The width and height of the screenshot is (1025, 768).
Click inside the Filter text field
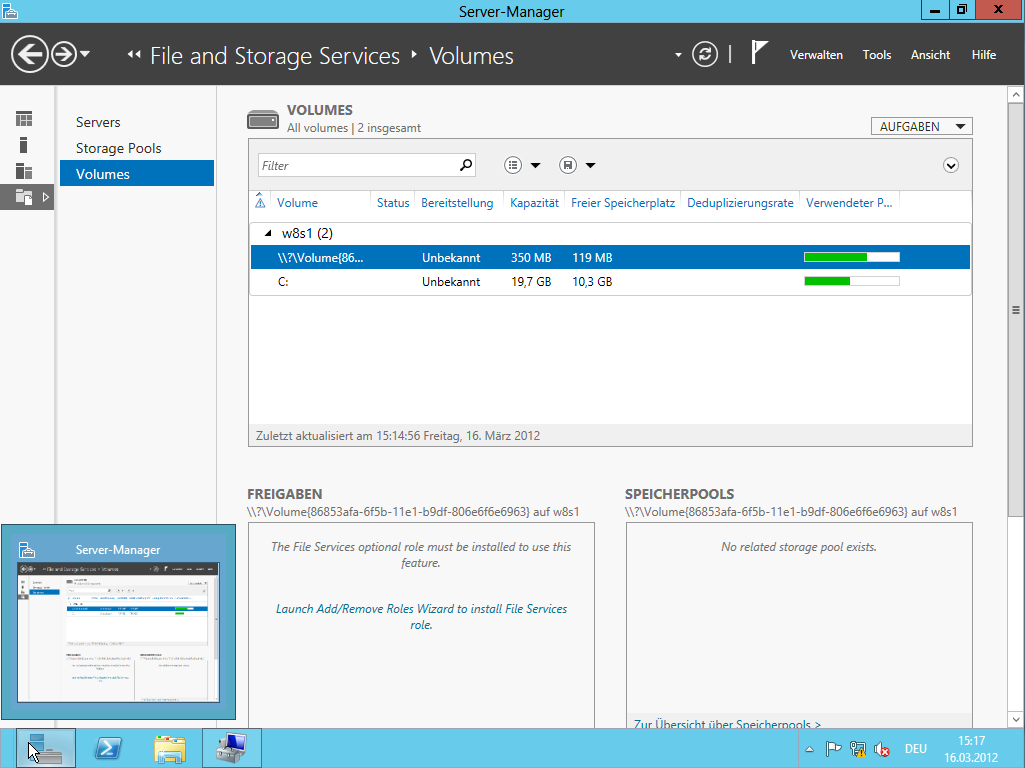pyautogui.click(x=355, y=166)
